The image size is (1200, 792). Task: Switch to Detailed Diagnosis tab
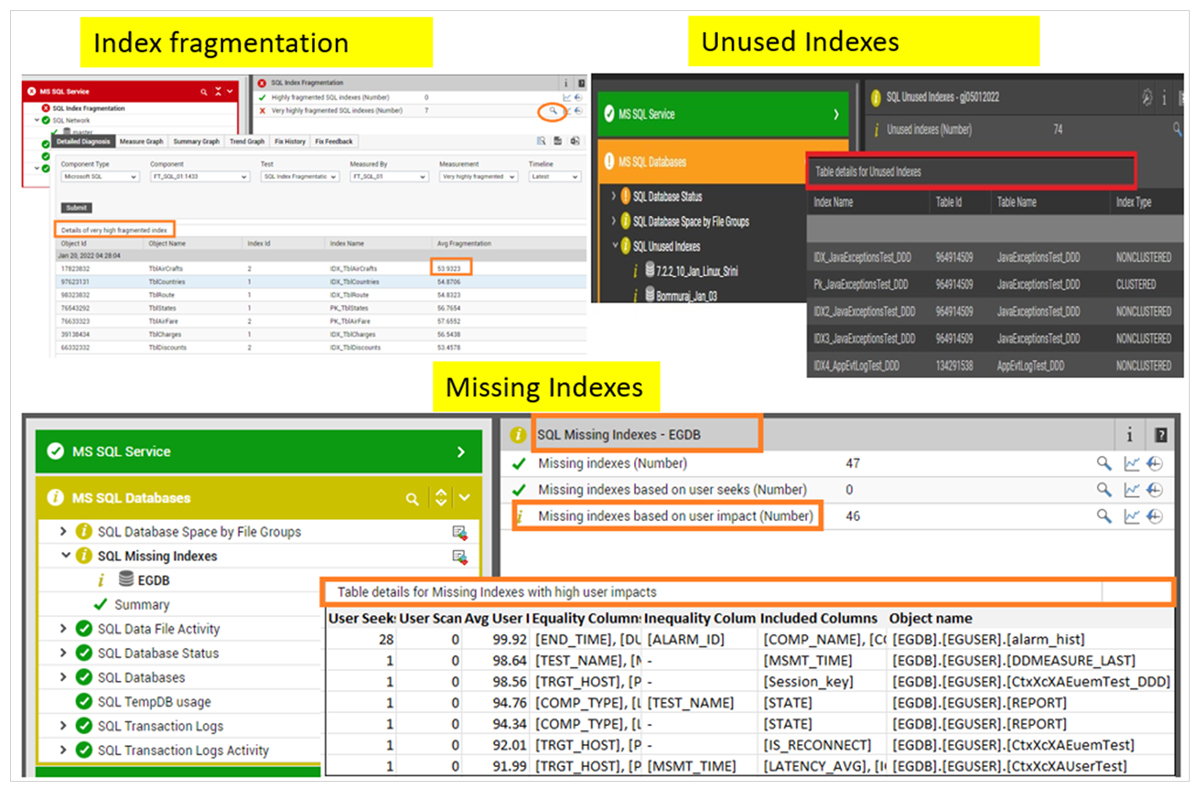click(84, 142)
